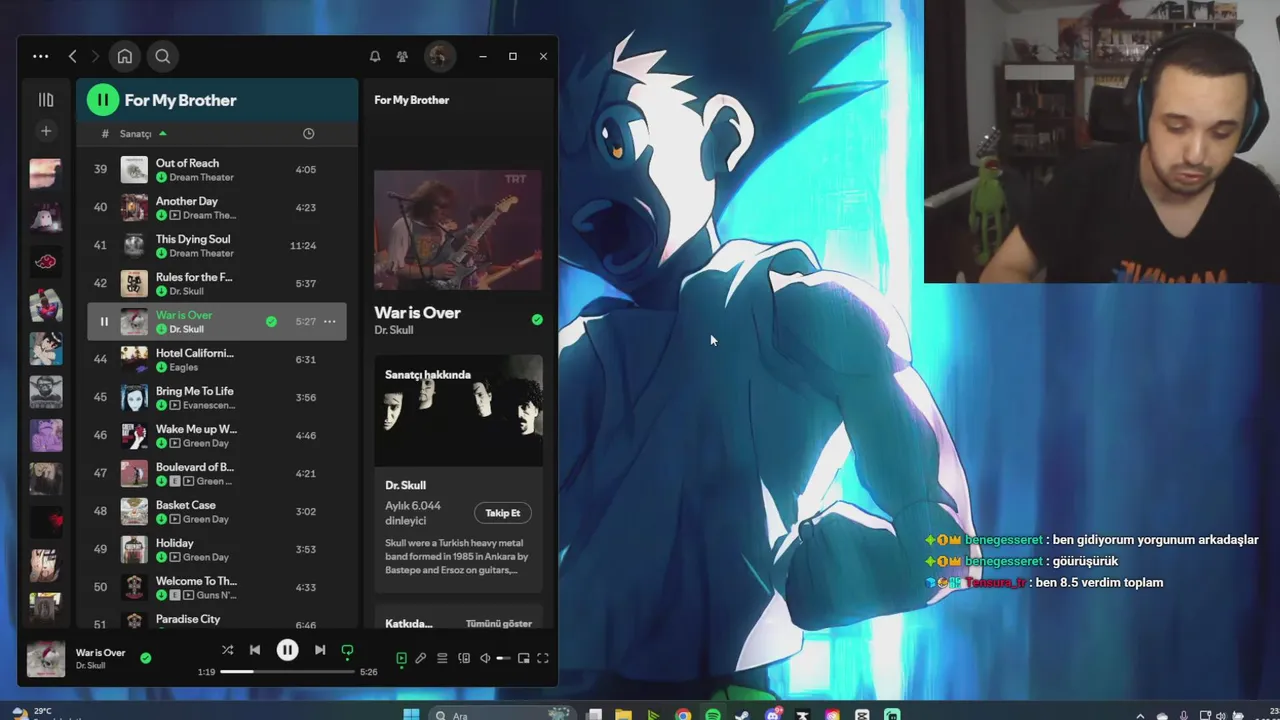Open the Evanescen... artist link
The image size is (1280, 720).
[209, 405]
